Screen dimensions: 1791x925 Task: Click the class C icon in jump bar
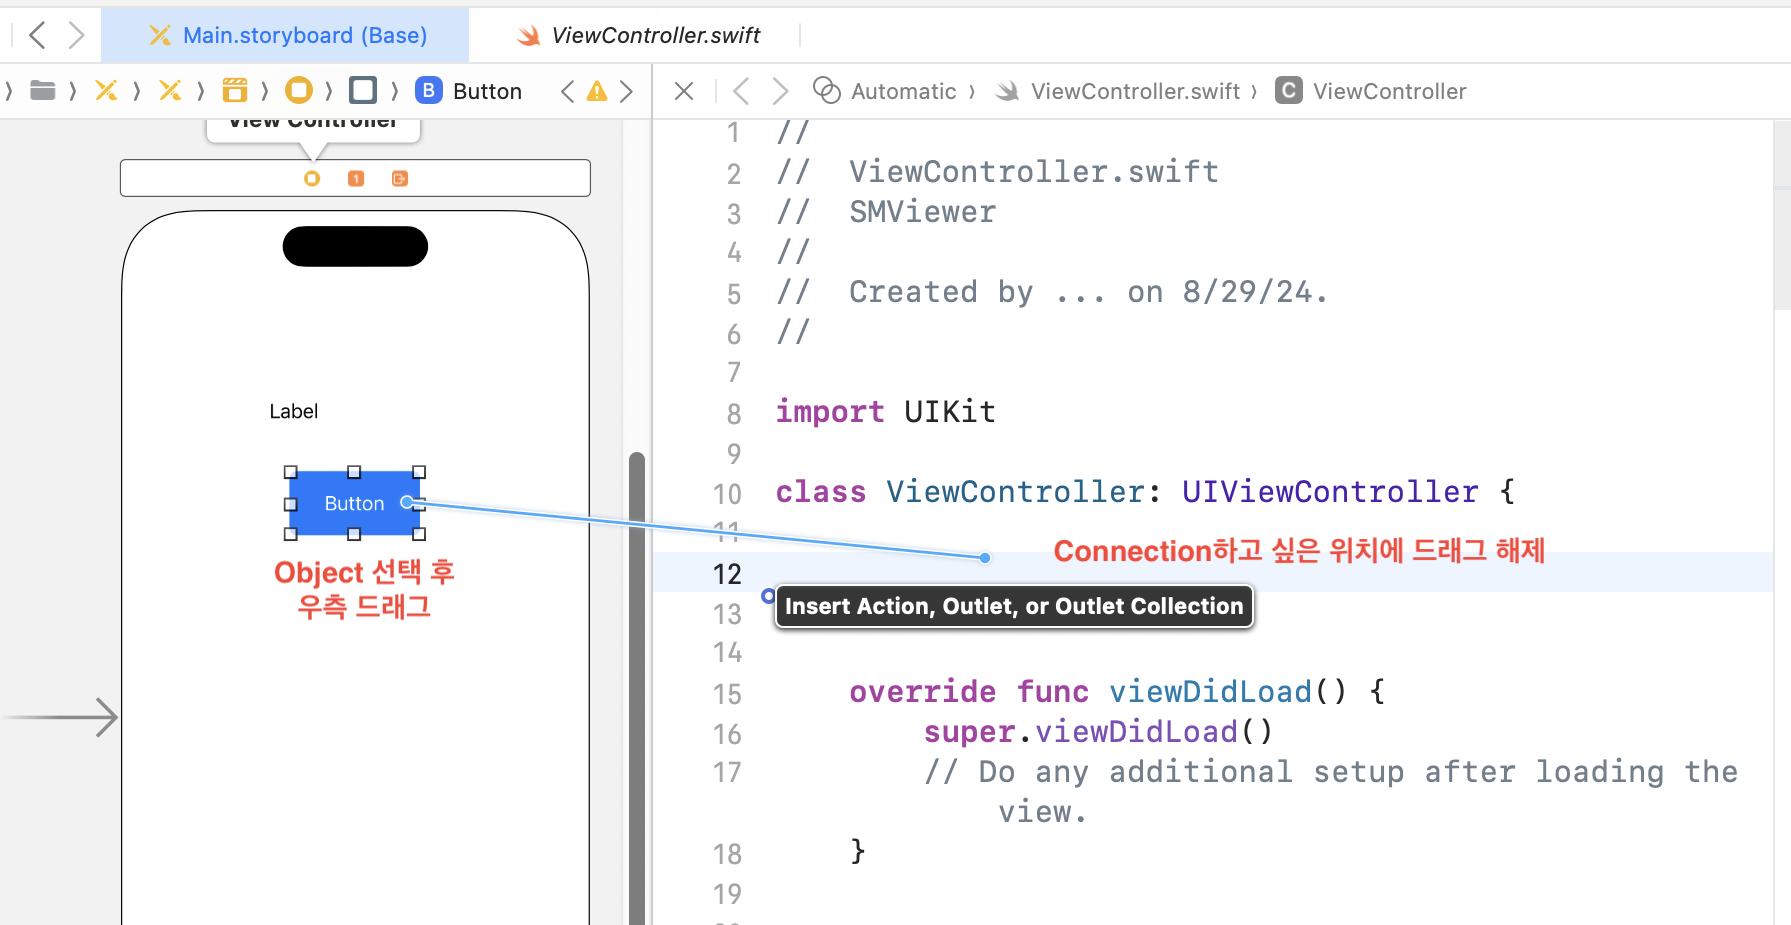tap(1289, 91)
